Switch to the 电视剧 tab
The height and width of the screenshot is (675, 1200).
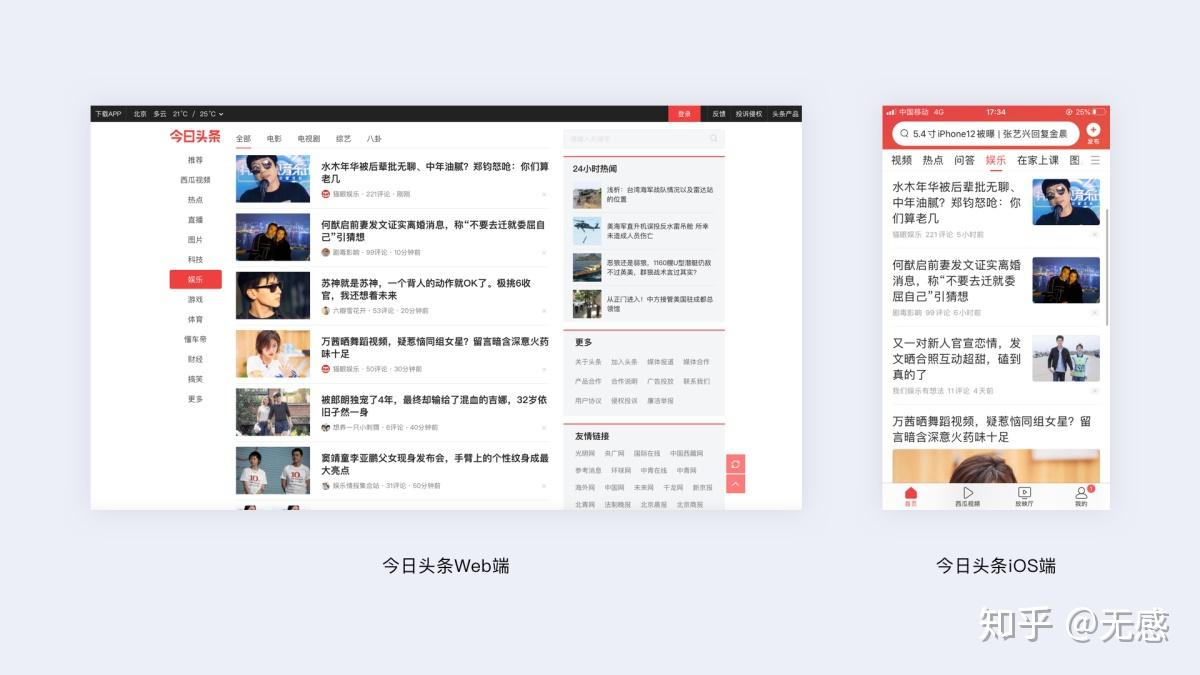click(309, 139)
